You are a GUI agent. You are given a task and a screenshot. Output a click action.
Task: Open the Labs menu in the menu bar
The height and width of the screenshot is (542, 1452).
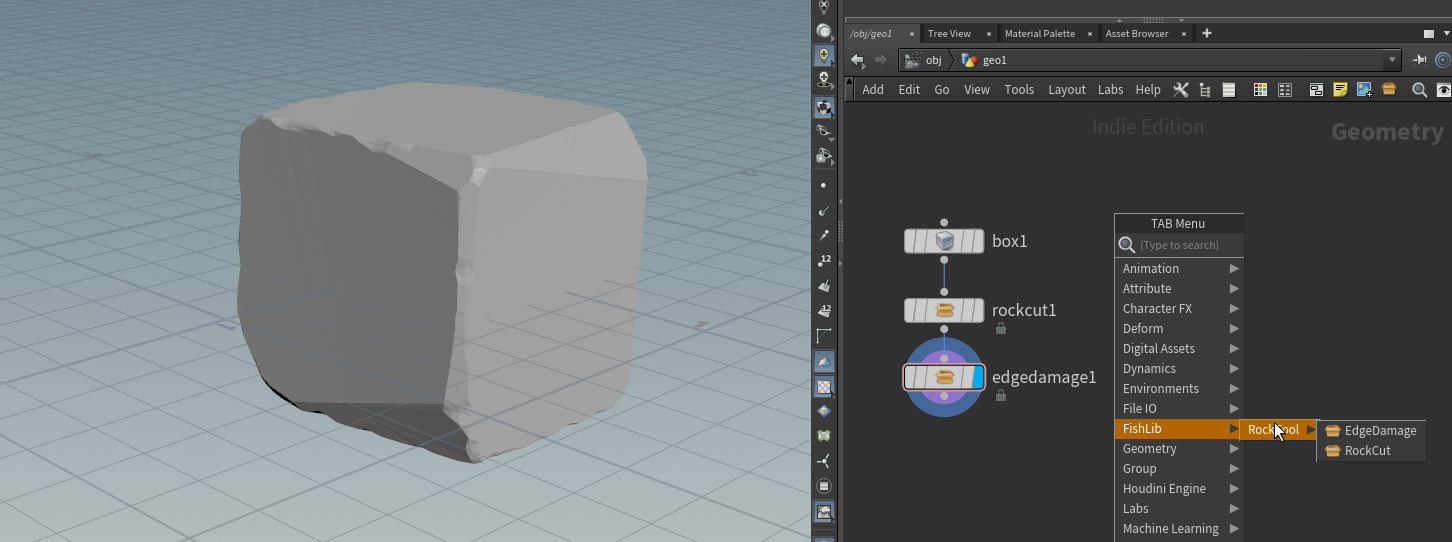1110,90
